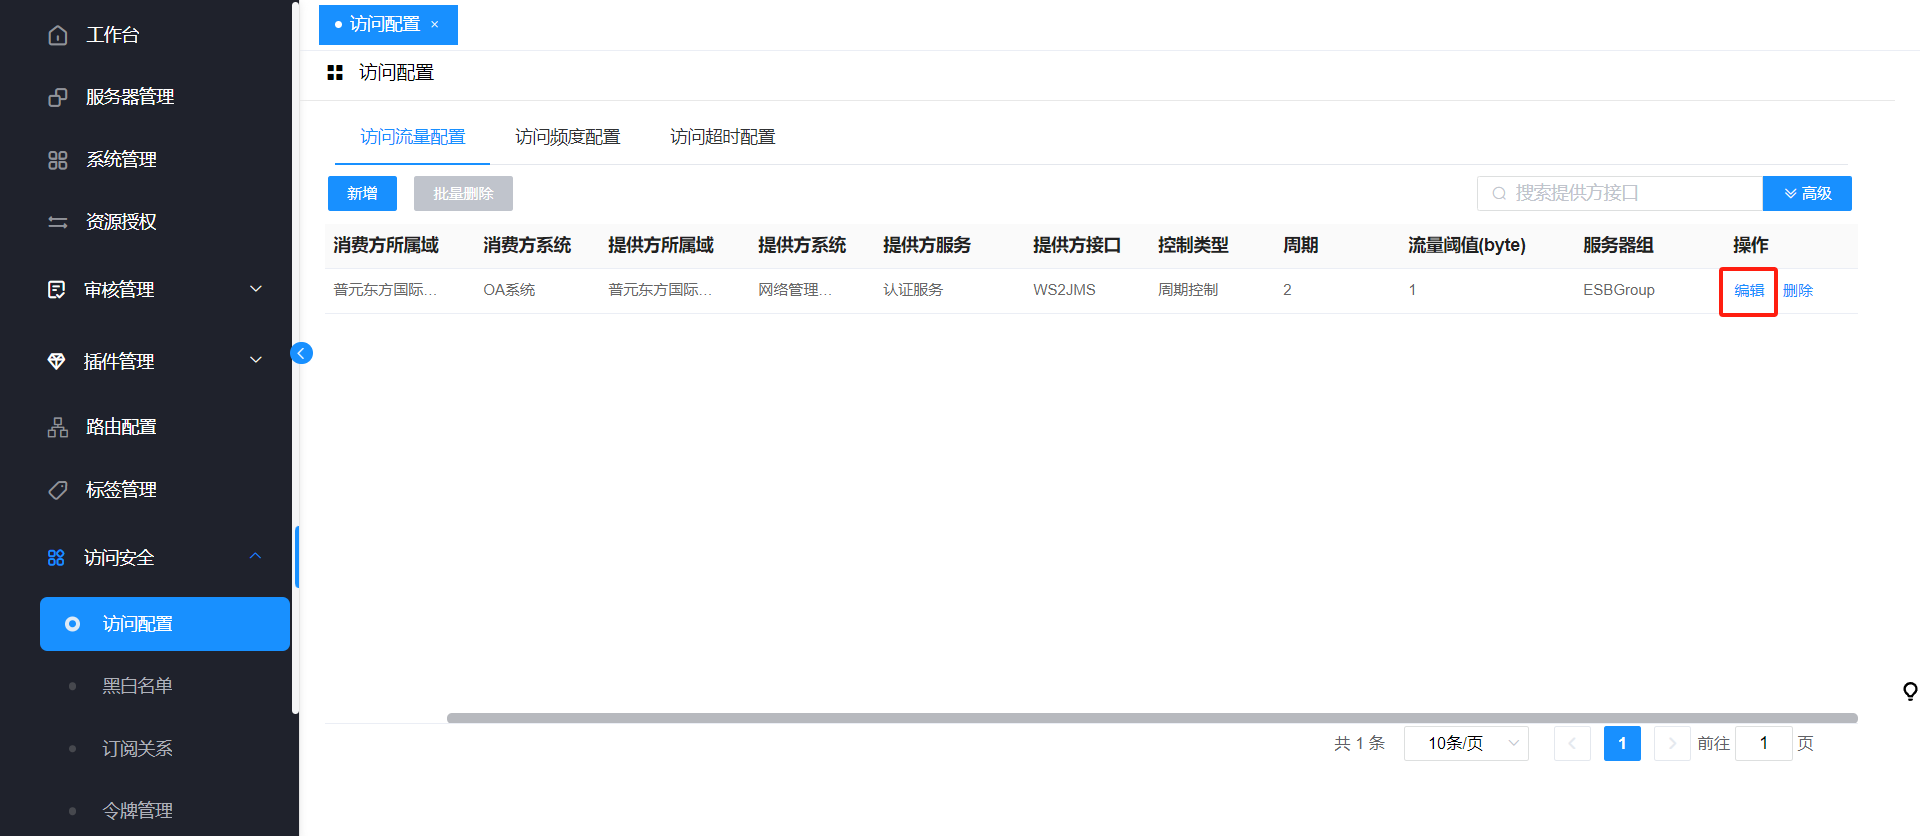Click the WS2JMS table cell
The height and width of the screenshot is (836, 1920).
tap(1064, 290)
